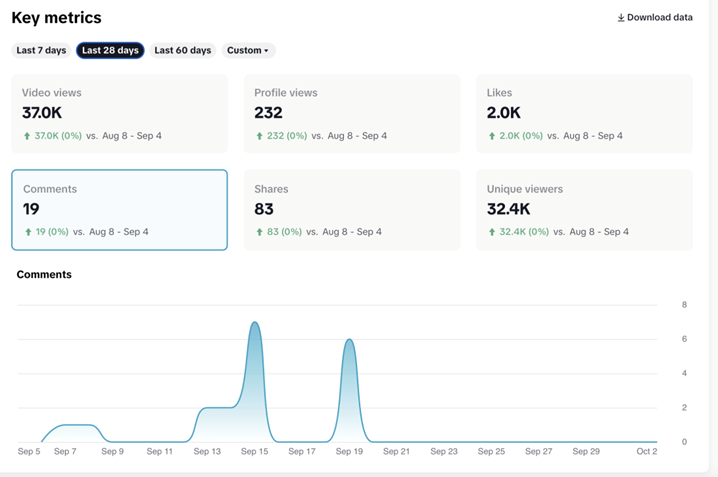
Task: Click the Sep 19 peak on the chart
Action: 349,340
